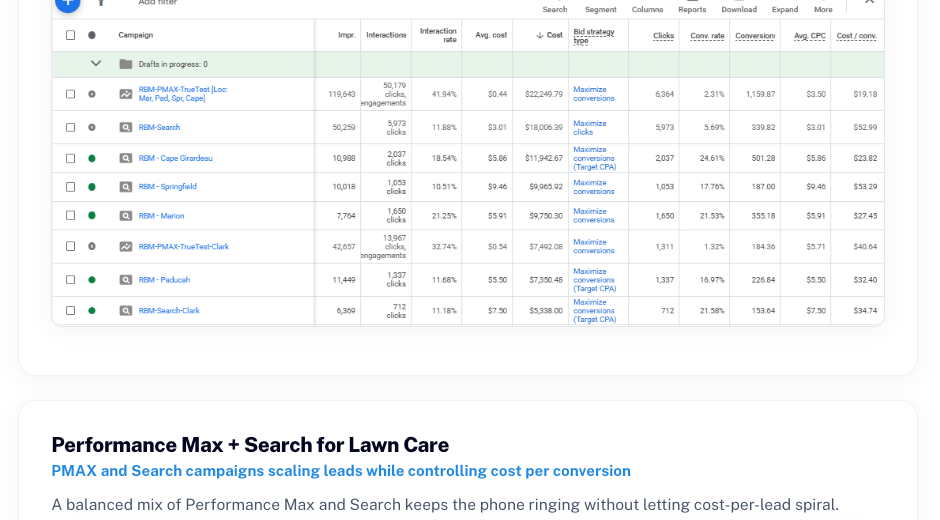
Task: Select the RBM-Search row checkbox
Action: [x=70, y=127]
